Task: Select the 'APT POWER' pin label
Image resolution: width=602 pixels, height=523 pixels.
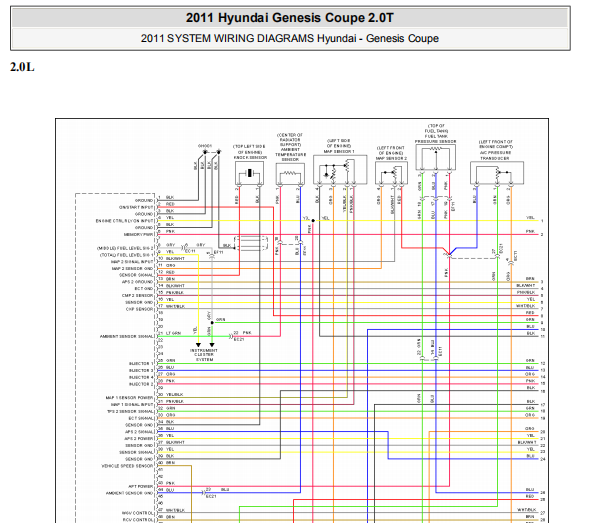Action: [x=141, y=486]
